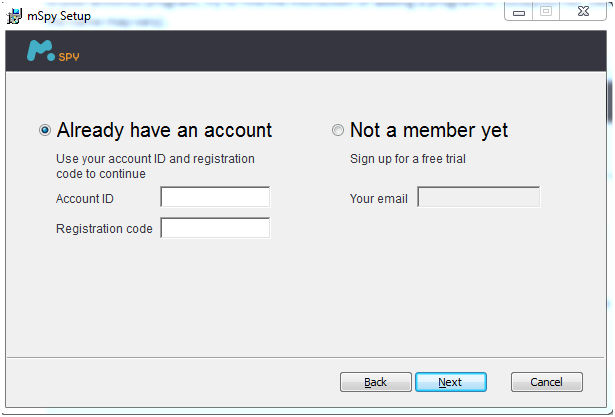Screen dimensions: 615x417
Task: Click the "Account ID" label
Action: pos(85,198)
